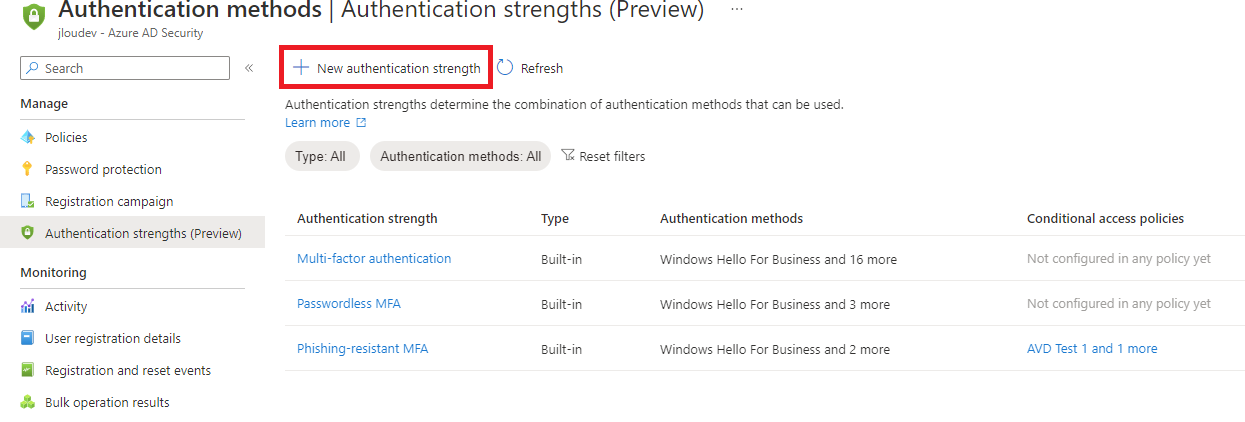Click the Policies icon in sidebar
This screenshot has width=1245, height=422.
point(28,137)
